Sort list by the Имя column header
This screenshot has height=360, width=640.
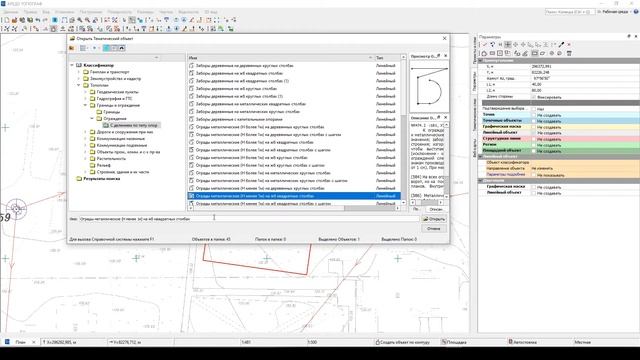point(280,58)
